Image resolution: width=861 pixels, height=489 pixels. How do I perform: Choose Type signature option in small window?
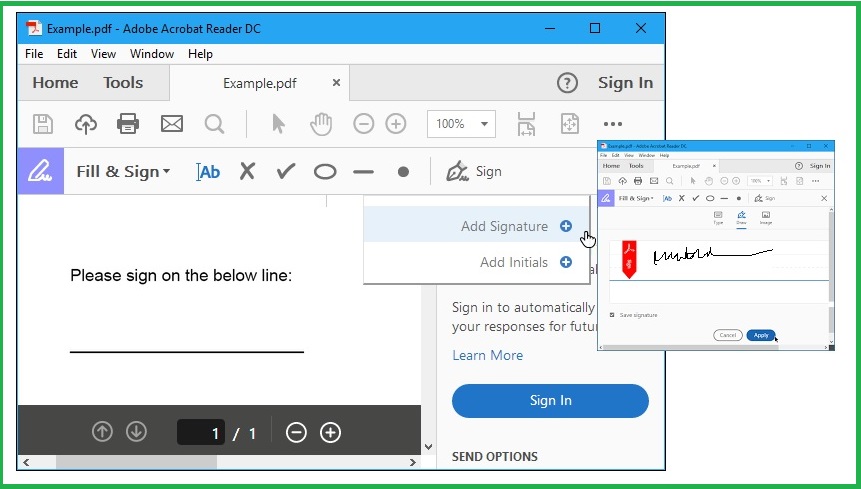(x=718, y=217)
